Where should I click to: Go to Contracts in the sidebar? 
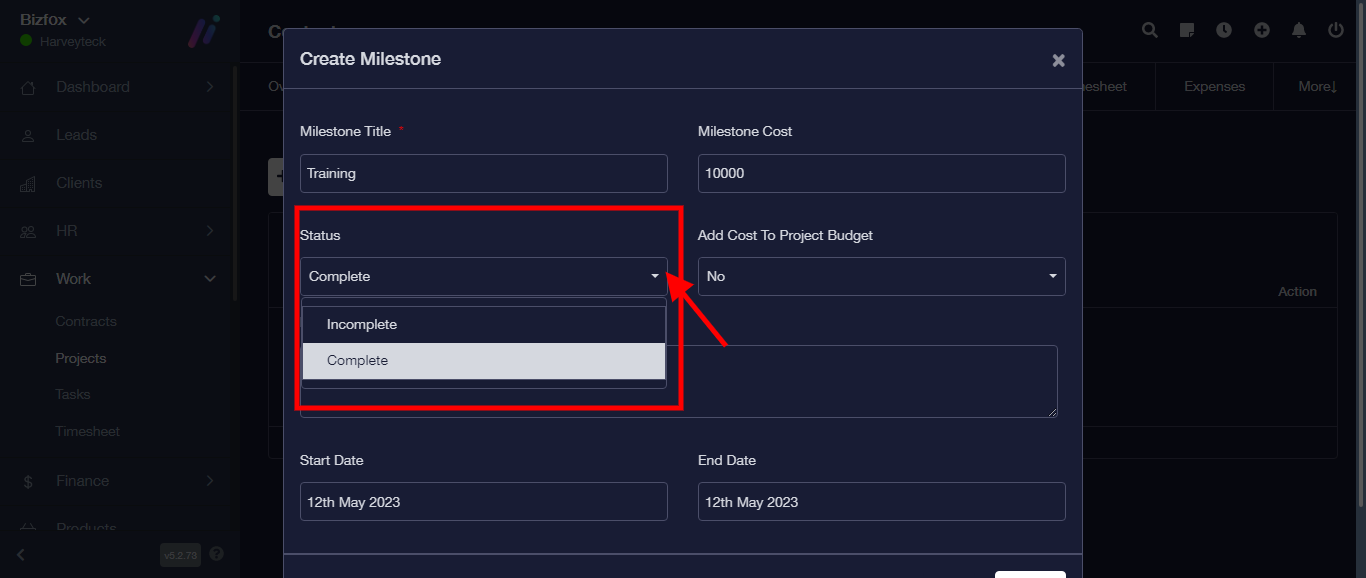click(x=86, y=322)
